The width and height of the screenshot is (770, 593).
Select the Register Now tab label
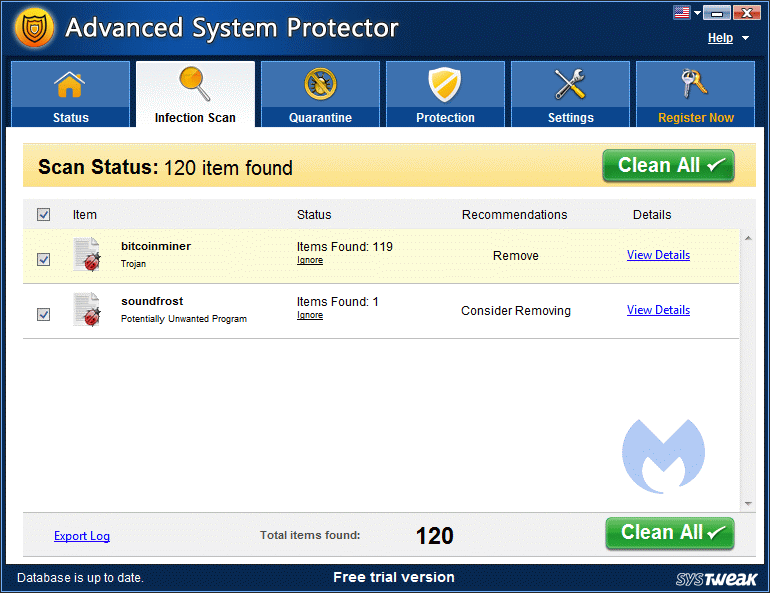coord(696,118)
